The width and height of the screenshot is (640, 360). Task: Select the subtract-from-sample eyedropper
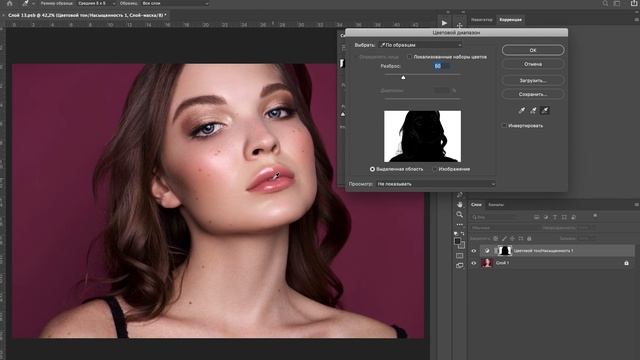(544, 110)
